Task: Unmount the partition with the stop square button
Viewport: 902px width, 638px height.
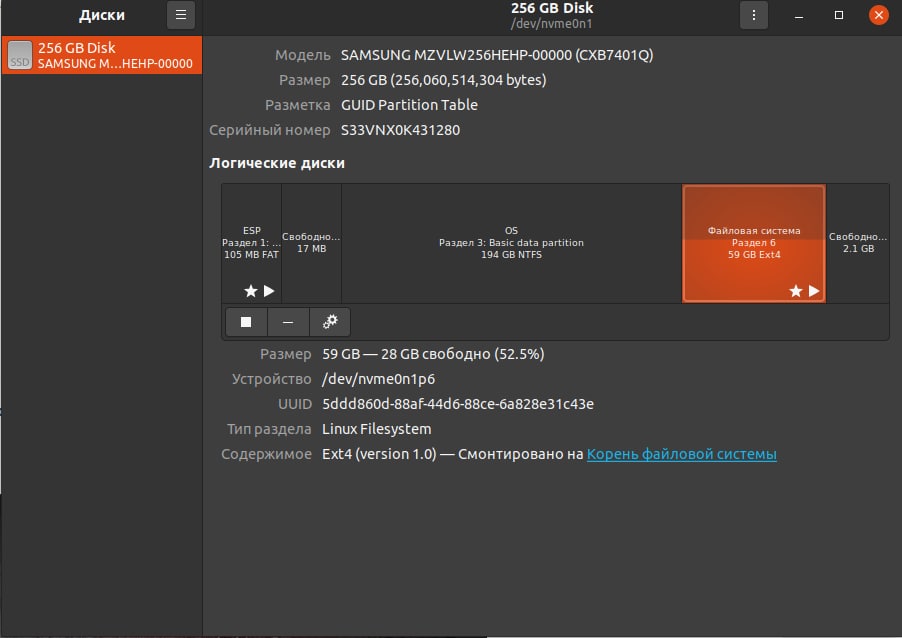Action: click(x=246, y=322)
